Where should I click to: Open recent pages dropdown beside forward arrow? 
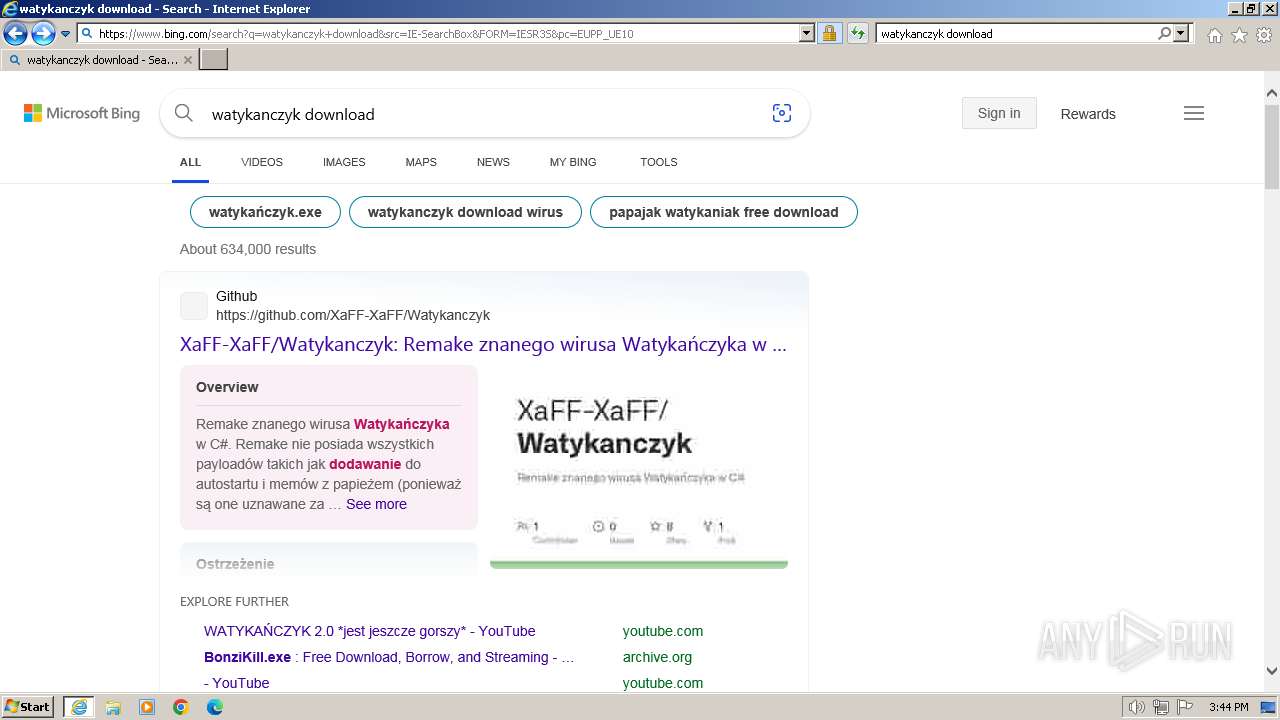tap(66, 34)
